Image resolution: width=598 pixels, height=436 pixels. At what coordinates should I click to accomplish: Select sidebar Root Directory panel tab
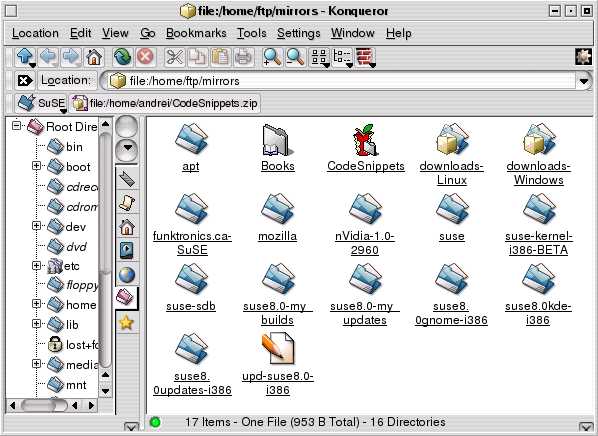(126, 298)
